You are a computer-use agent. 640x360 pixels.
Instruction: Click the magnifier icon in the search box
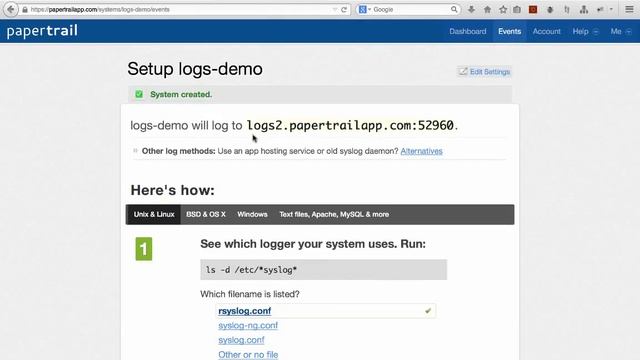tap(454, 9)
